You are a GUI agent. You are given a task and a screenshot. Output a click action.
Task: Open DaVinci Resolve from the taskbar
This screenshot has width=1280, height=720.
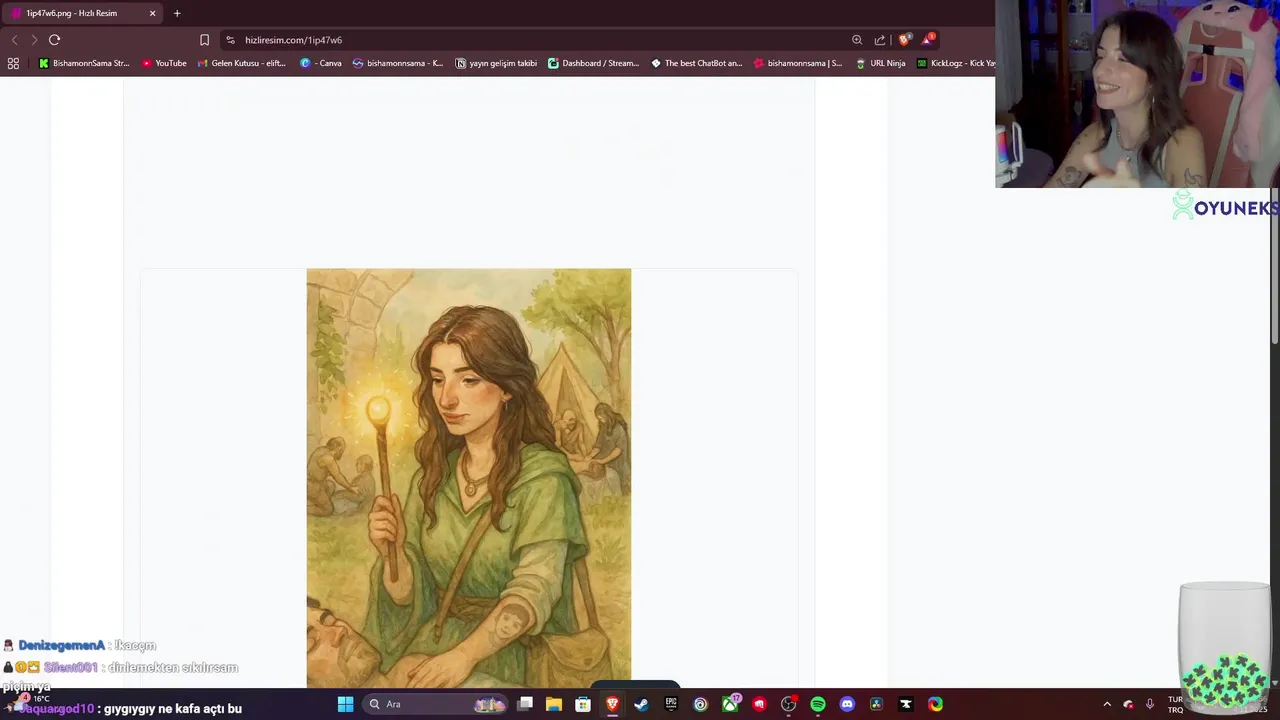pos(876,704)
